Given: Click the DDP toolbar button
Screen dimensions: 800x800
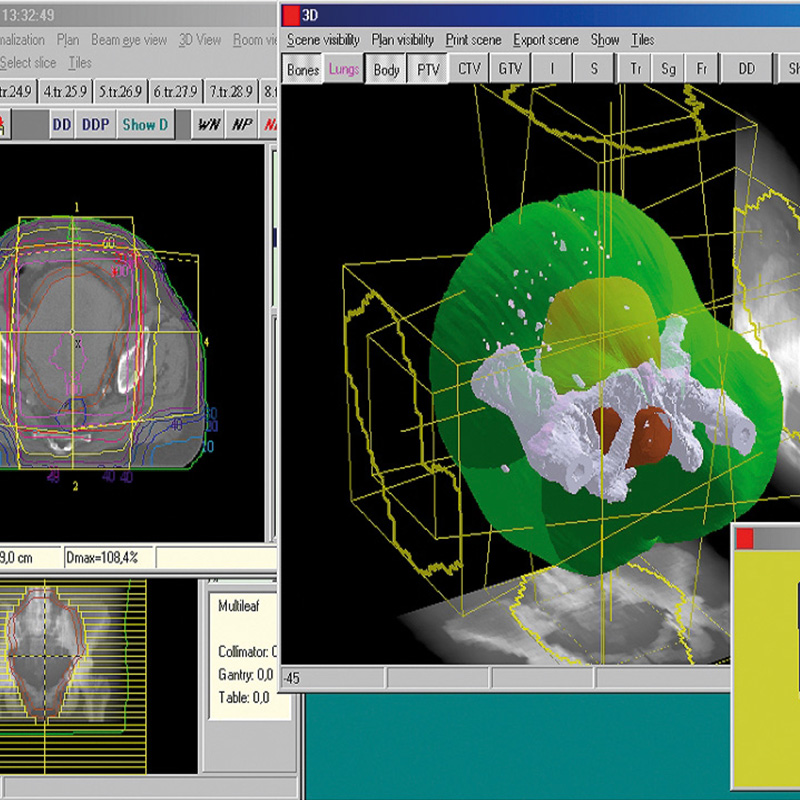Looking at the screenshot, I should coord(96,124).
